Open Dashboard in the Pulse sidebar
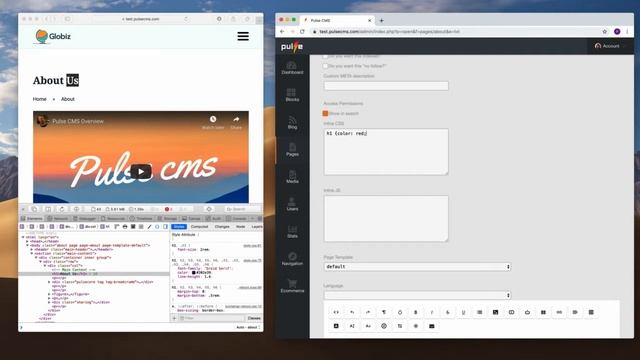This screenshot has height=360, width=640. (292, 68)
